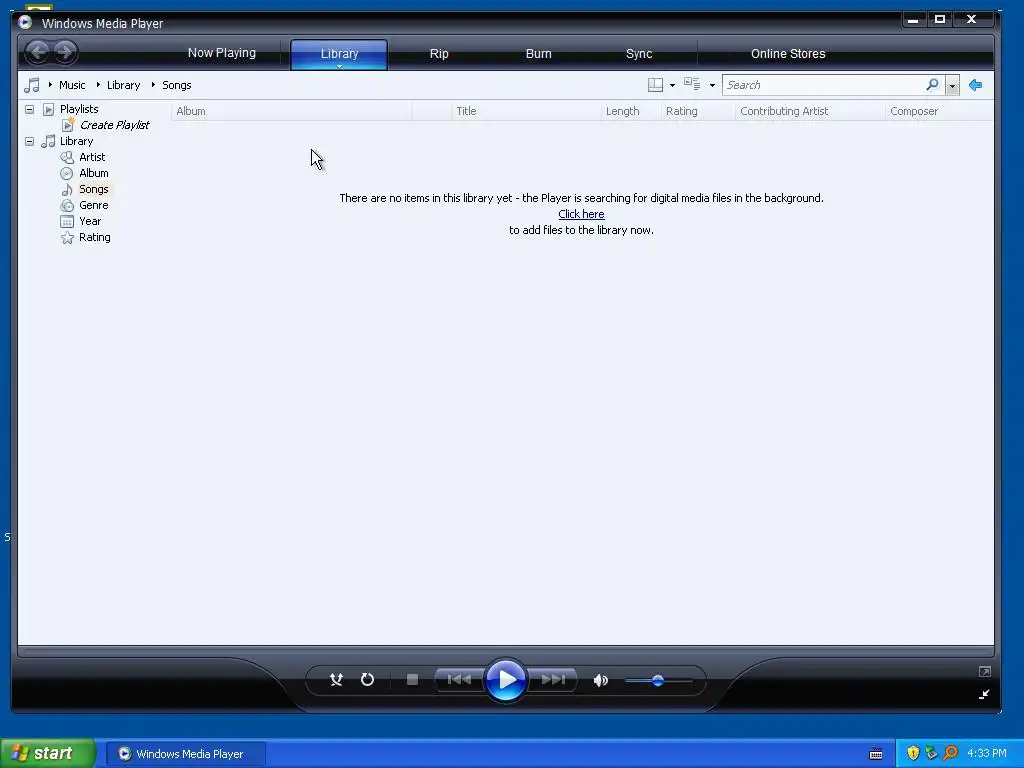1024x768 pixels.
Task: Stop playback with the Stop button
Action: pos(412,680)
